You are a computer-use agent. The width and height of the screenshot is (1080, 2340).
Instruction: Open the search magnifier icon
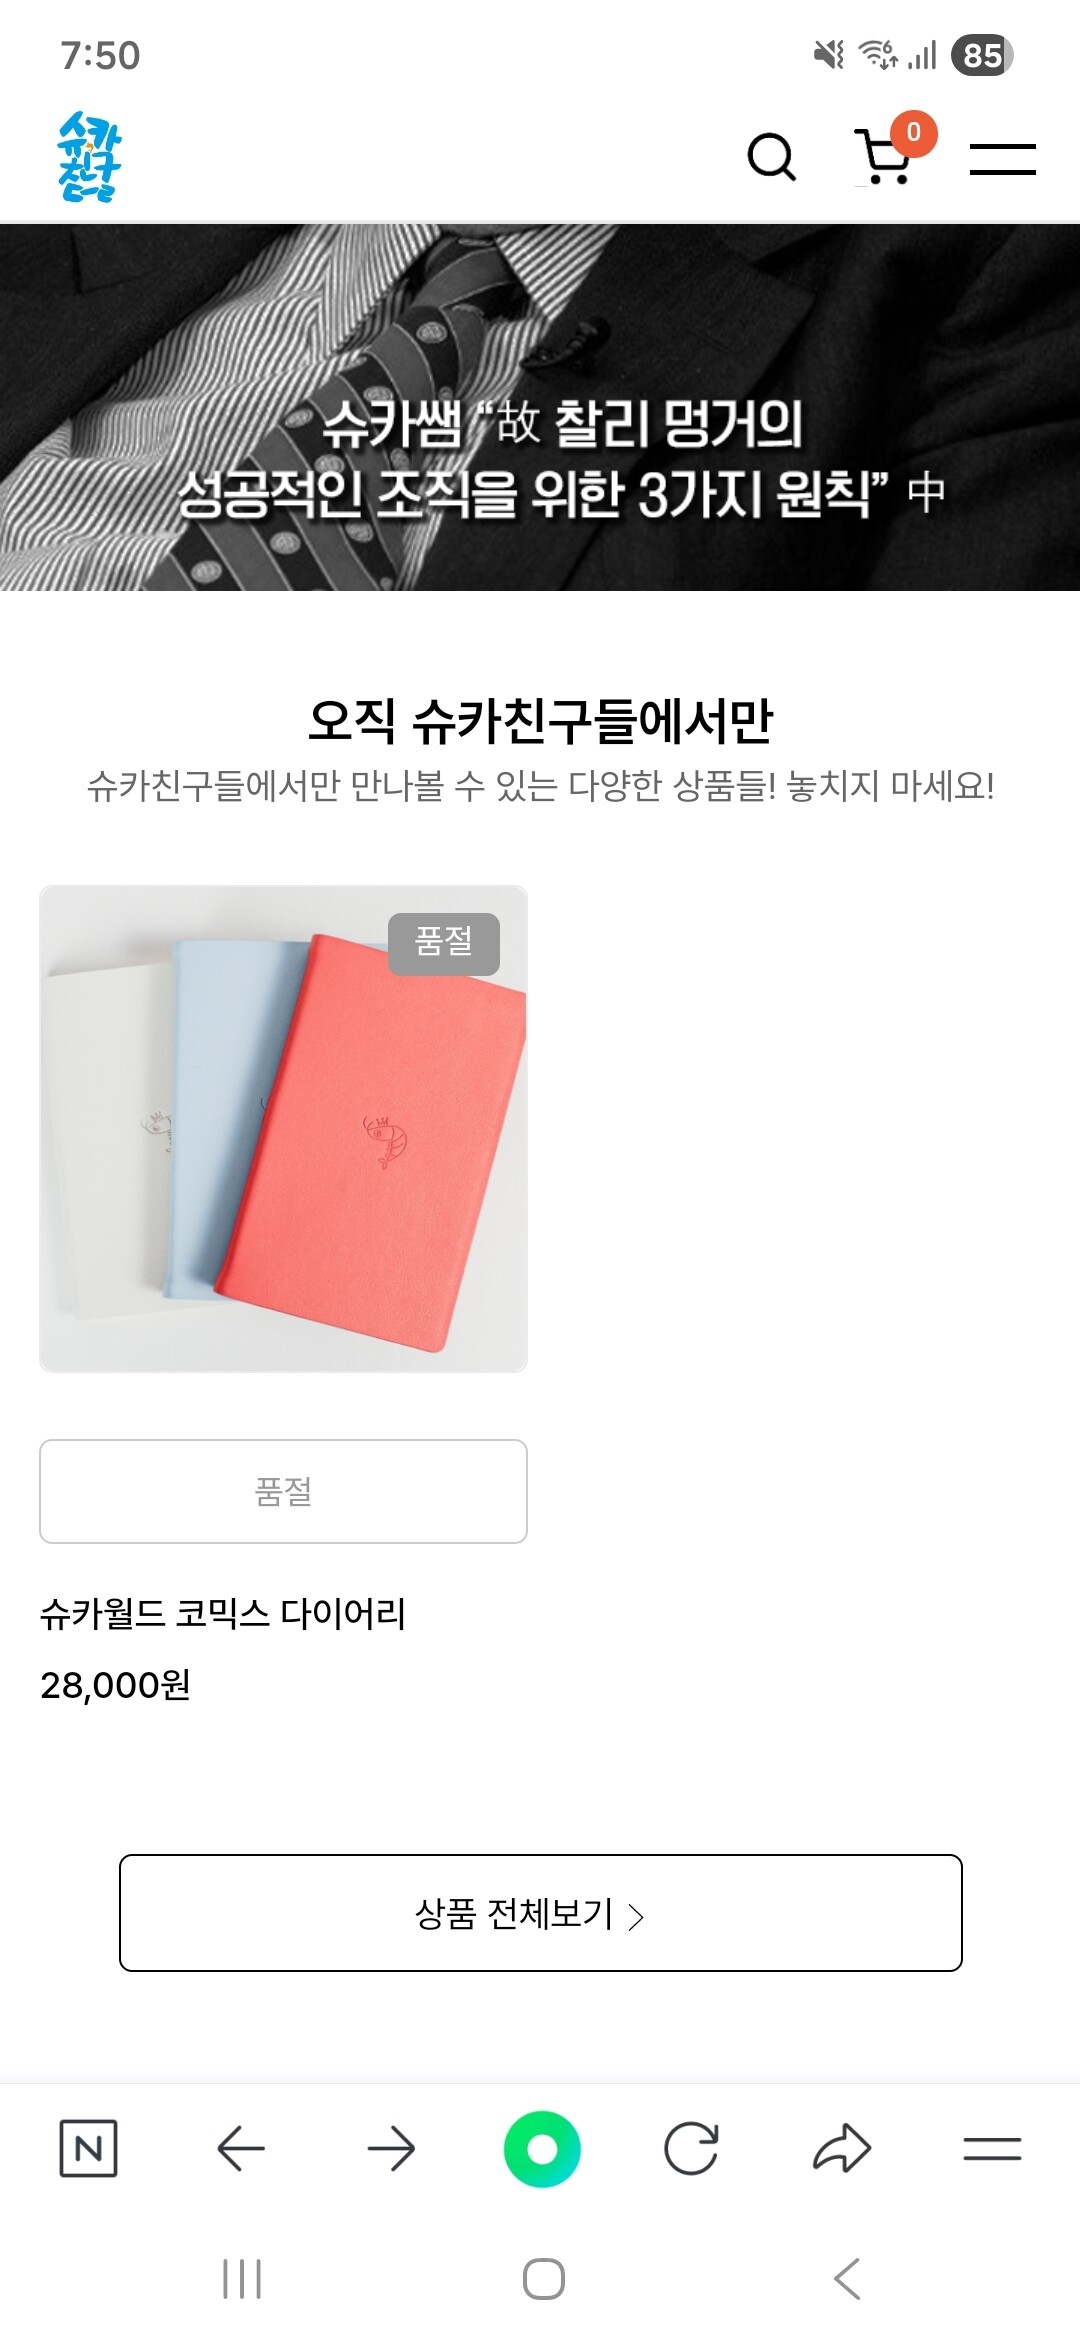click(x=772, y=157)
